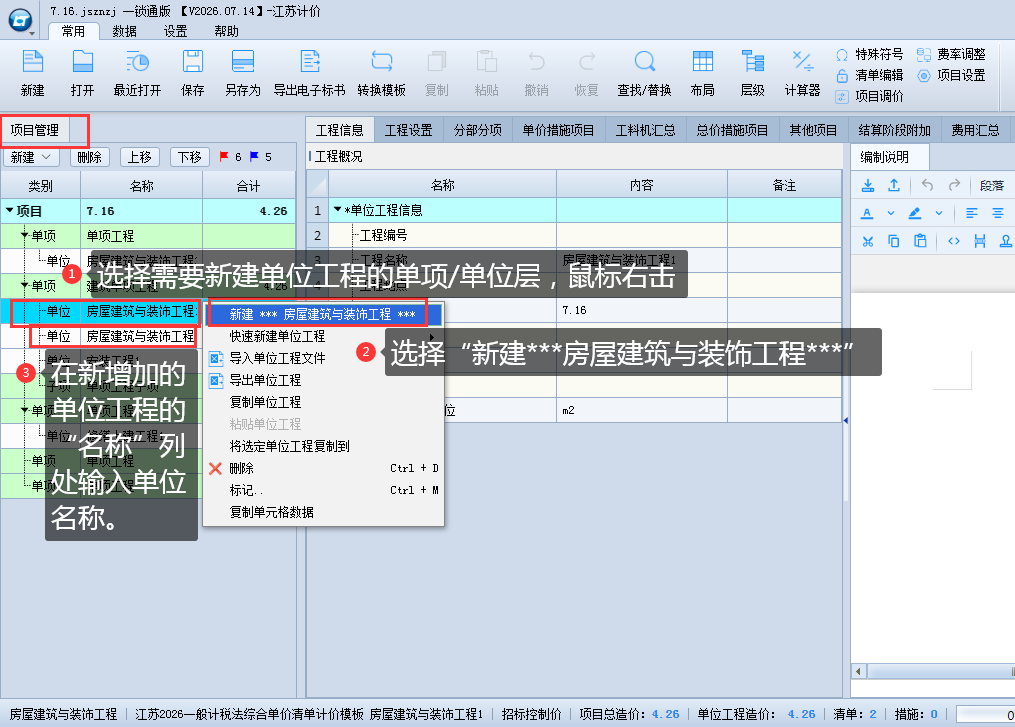Click align-left icon in 编制说明 toolbar

pyautogui.click(x=972, y=213)
